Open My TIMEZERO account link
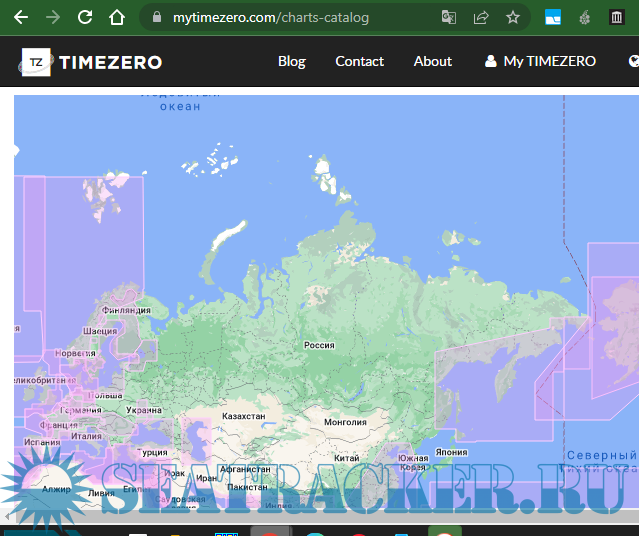639x536 pixels. (540, 61)
